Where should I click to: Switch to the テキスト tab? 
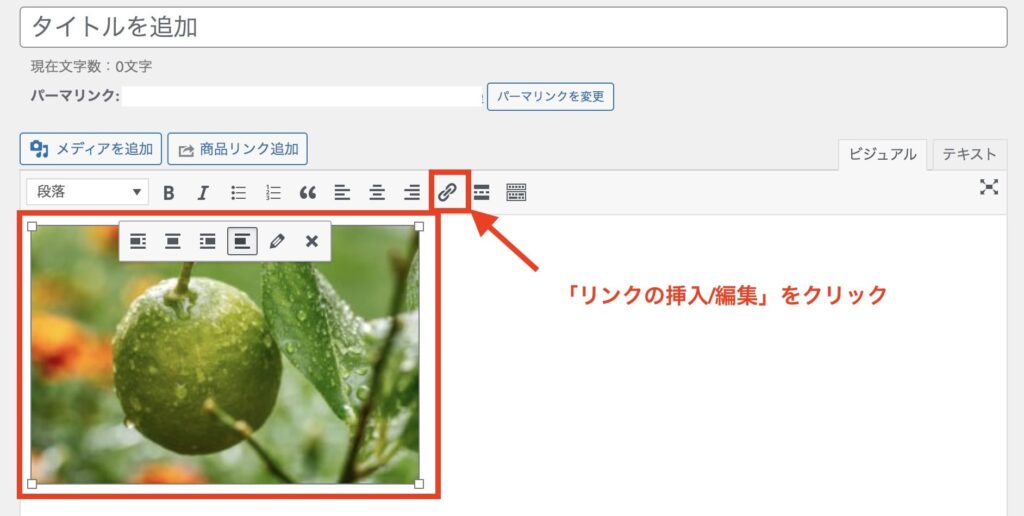969,155
